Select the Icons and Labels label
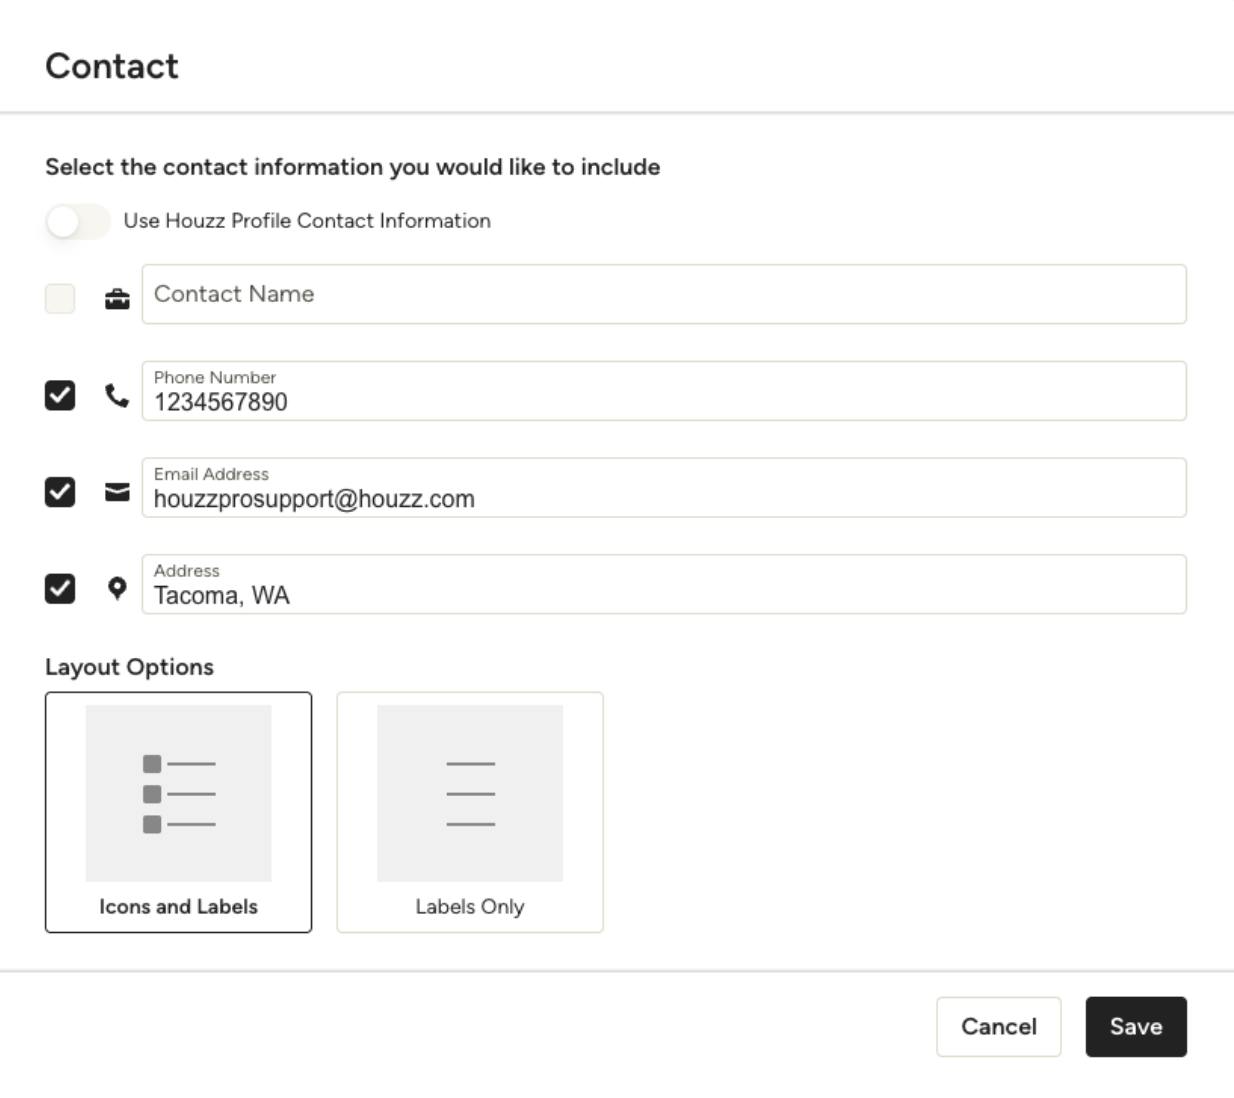 pyautogui.click(x=178, y=906)
